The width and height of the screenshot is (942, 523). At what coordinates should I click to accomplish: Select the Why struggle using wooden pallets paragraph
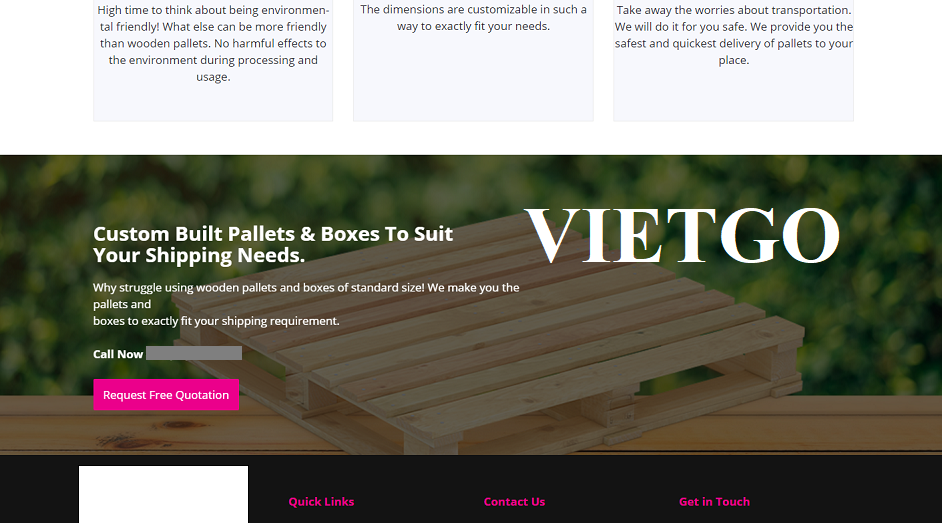point(306,304)
